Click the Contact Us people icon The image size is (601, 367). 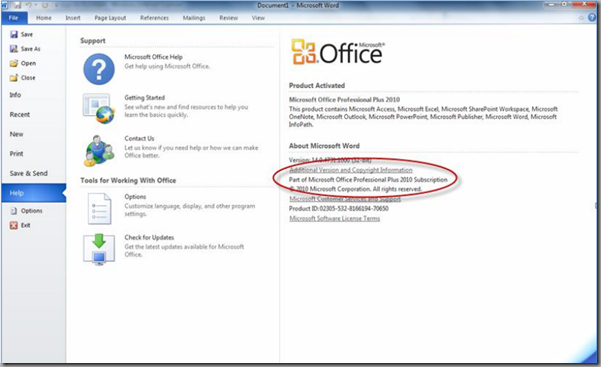coord(99,150)
